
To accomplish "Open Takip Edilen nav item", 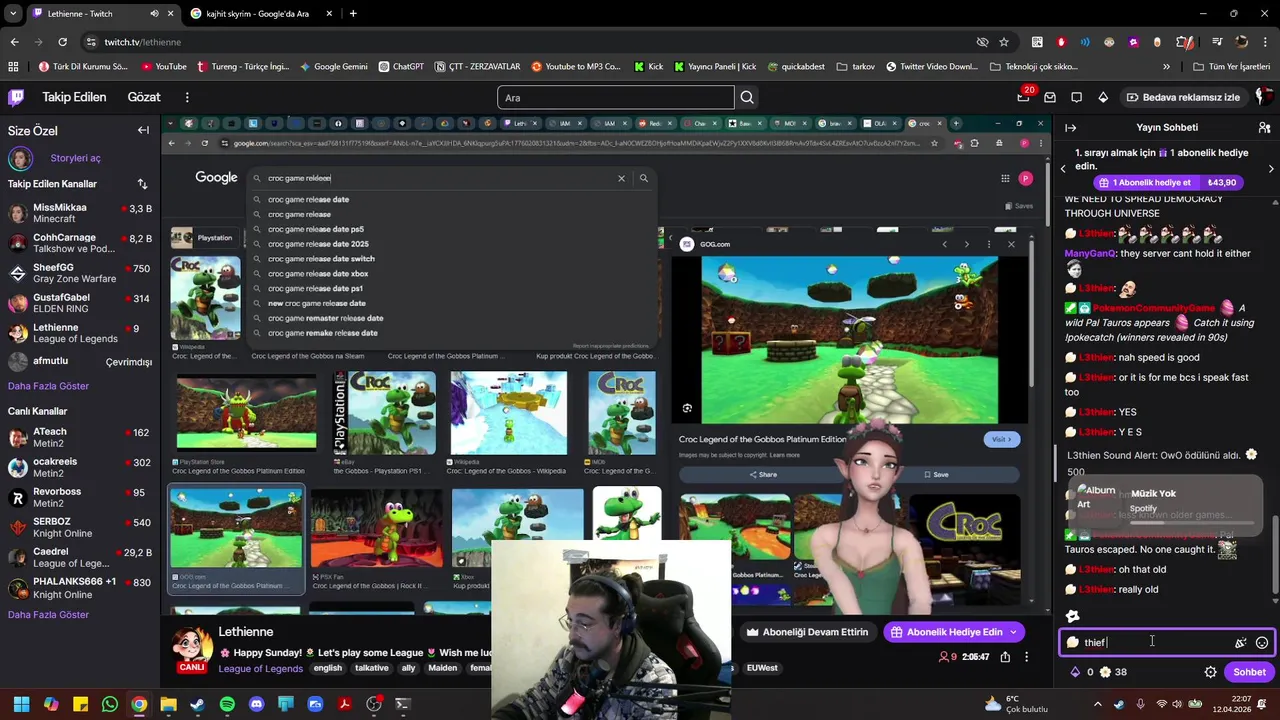I will (x=74, y=97).
